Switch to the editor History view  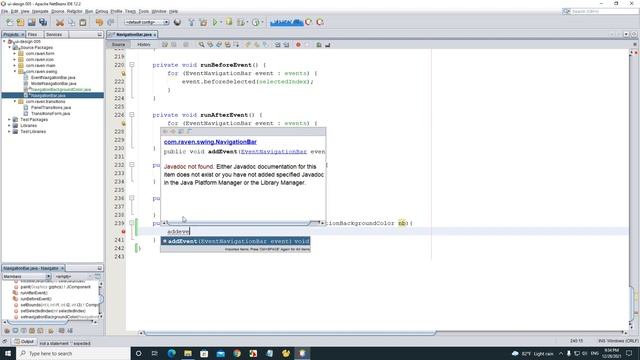[x=144, y=44]
